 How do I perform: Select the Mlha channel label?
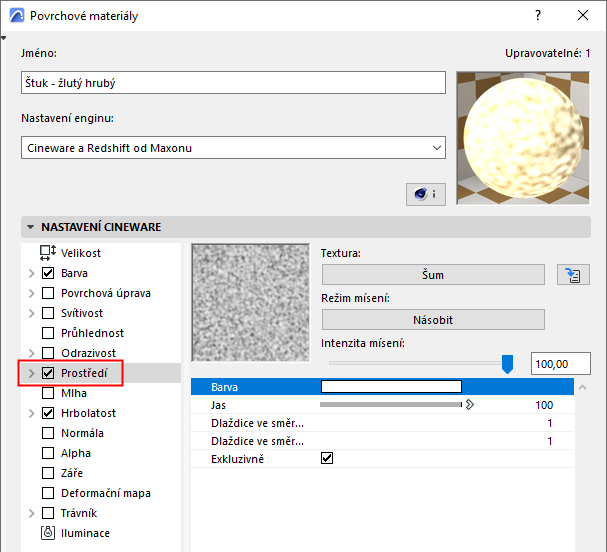click(x=74, y=393)
